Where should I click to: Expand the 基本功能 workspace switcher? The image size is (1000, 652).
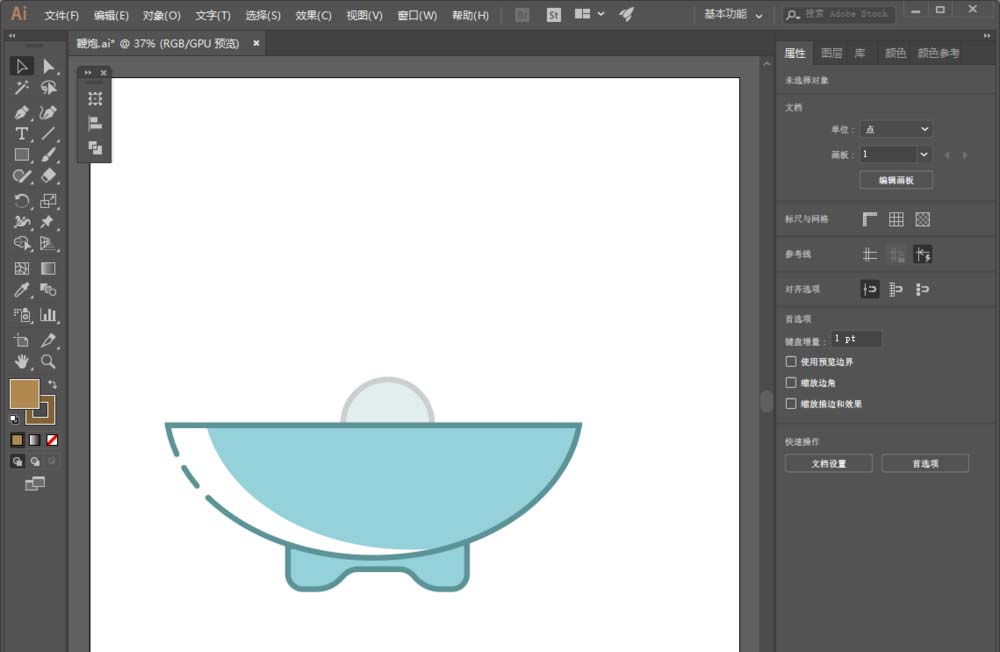click(733, 15)
